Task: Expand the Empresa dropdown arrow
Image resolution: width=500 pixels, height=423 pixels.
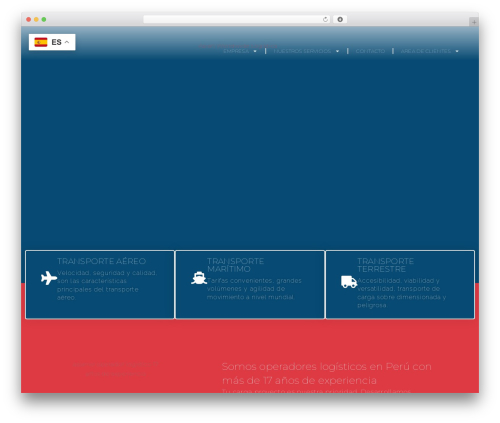Action: pyautogui.click(x=255, y=51)
